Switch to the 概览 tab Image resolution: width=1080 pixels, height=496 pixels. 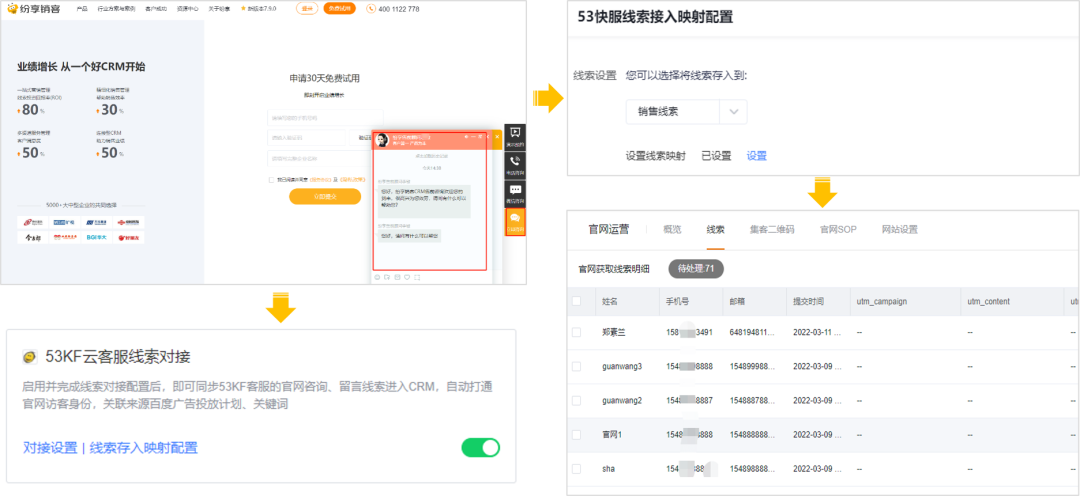pos(672,229)
